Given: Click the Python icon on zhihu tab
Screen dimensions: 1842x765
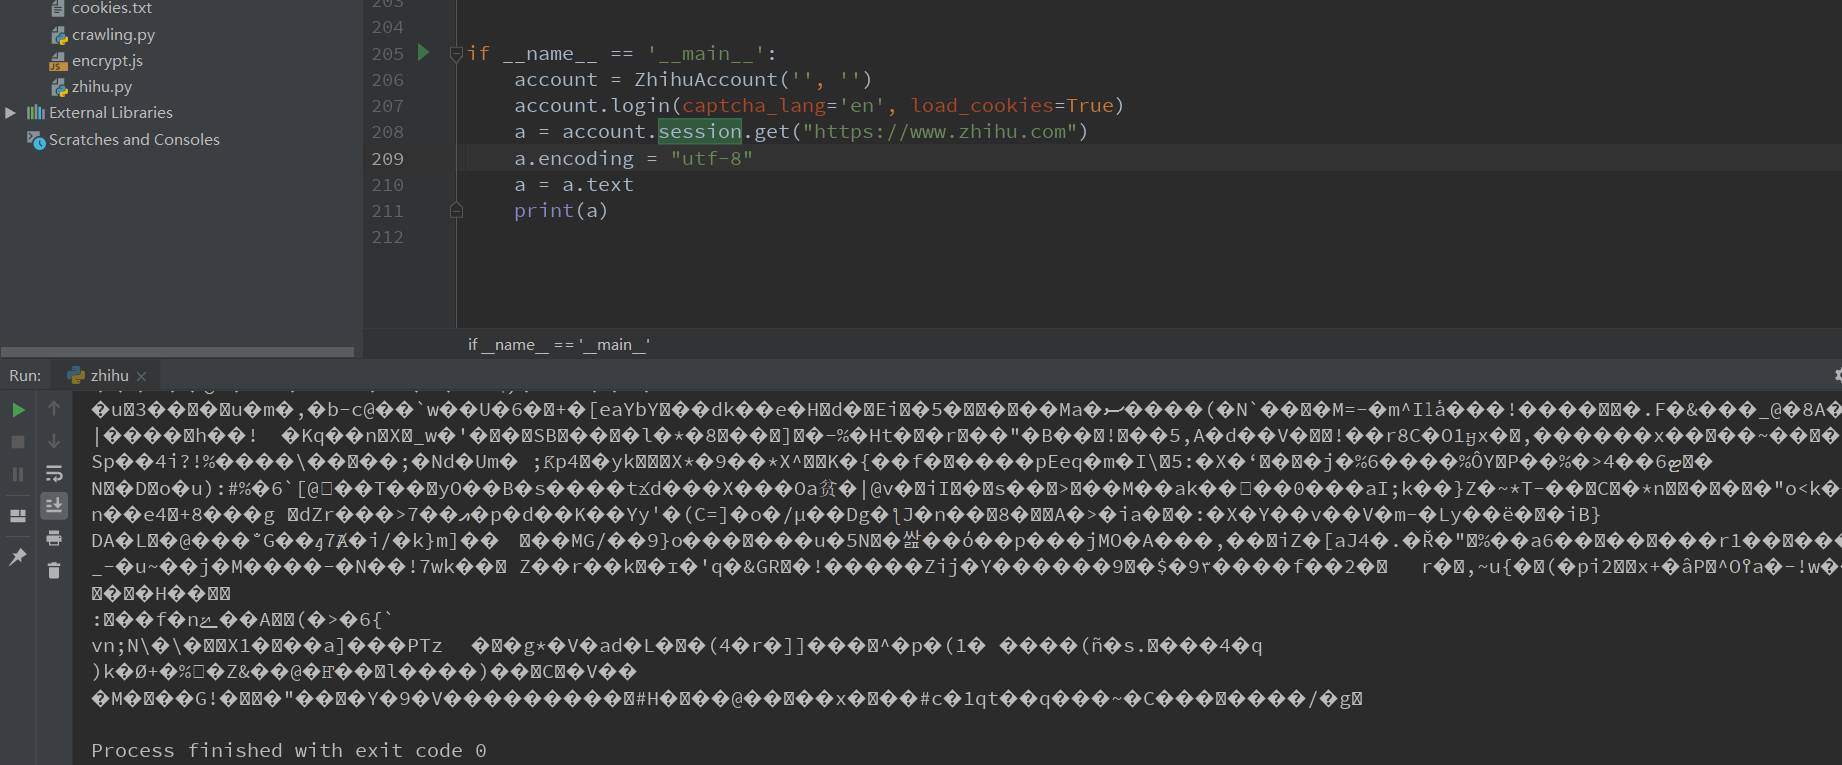Looking at the screenshot, I should [x=76, y=375].
